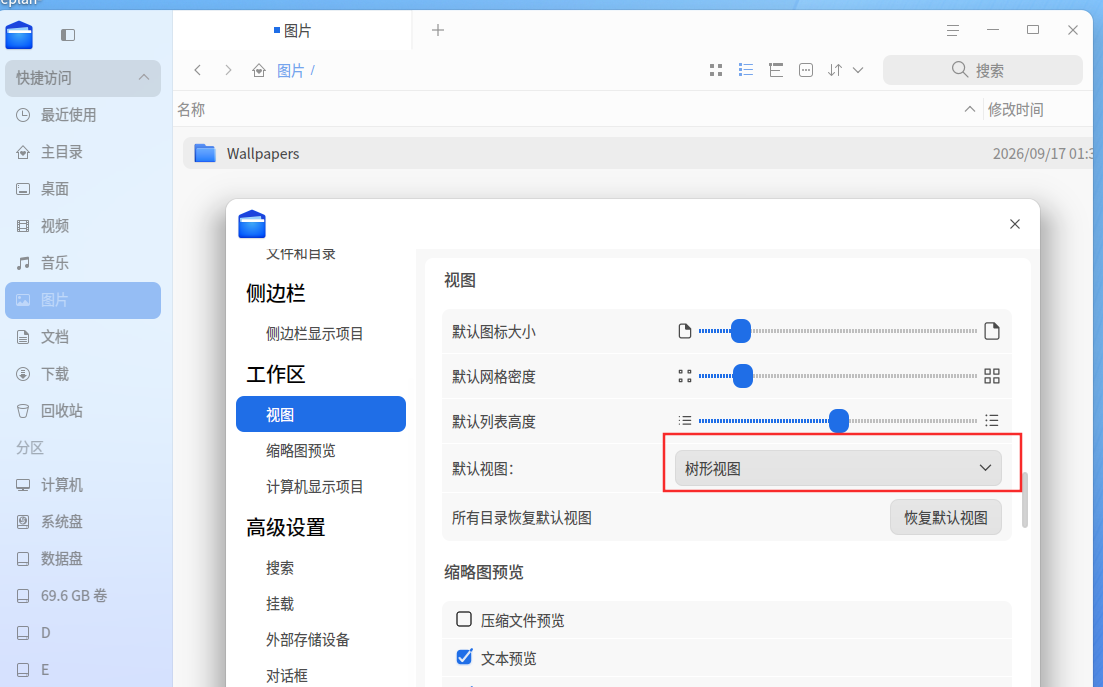Click the 默认网格密度 slider
This screenshot has width=1103, height=687.
click(x=837, y=376)
